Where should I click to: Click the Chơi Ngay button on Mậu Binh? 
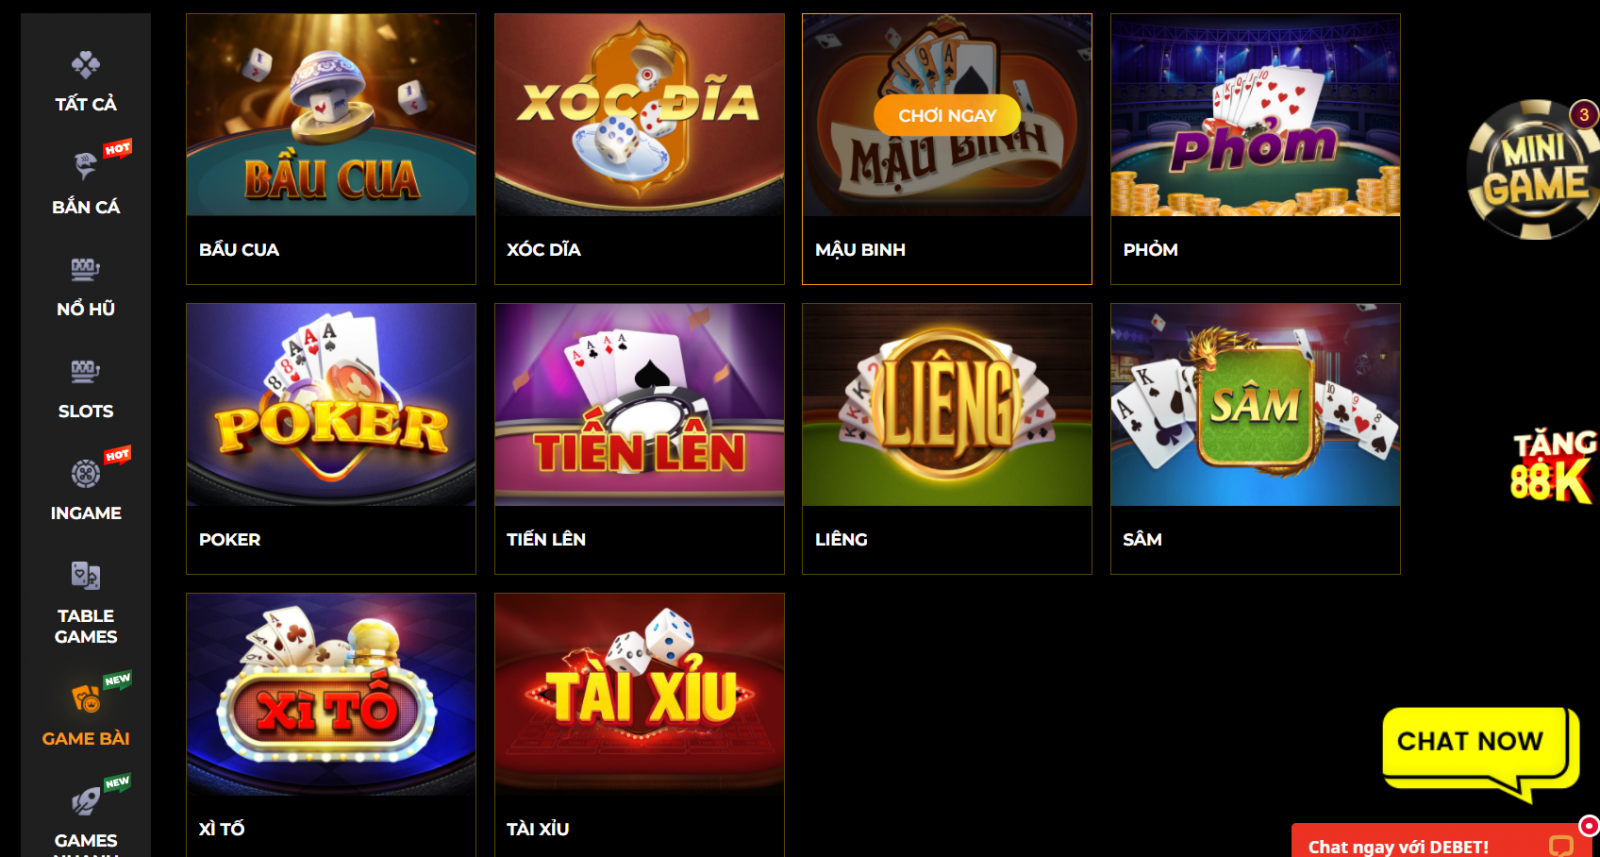point(947,115)
